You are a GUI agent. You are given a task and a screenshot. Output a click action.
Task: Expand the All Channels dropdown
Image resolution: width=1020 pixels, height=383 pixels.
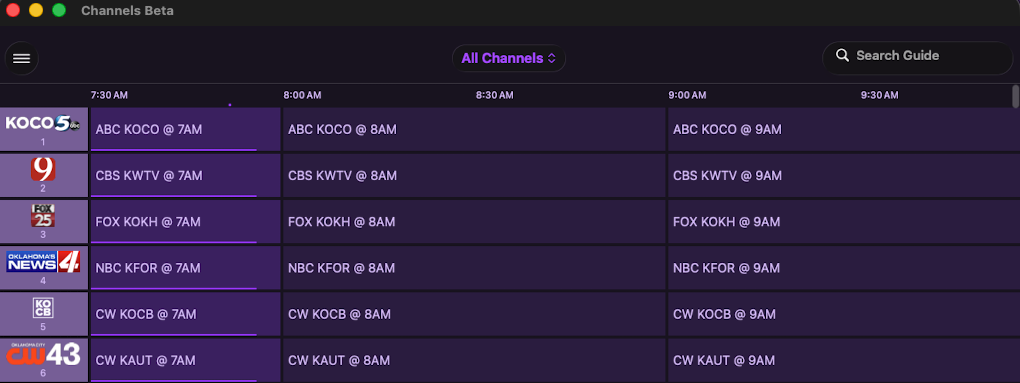click(x=509, y=58)
